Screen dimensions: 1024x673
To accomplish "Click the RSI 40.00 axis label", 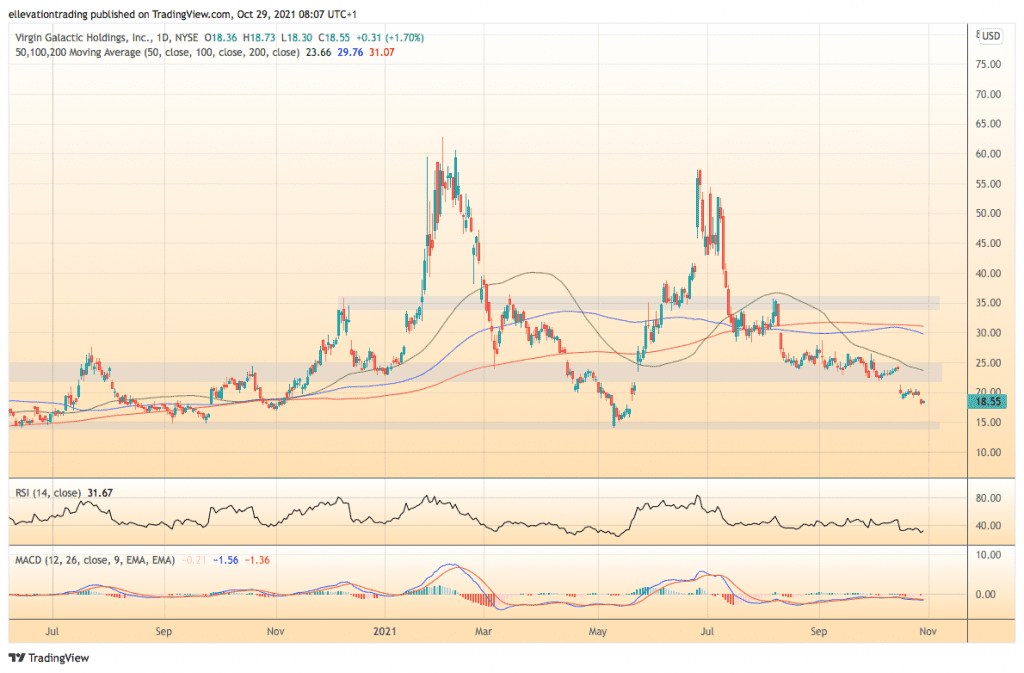I will coord(988,525).
